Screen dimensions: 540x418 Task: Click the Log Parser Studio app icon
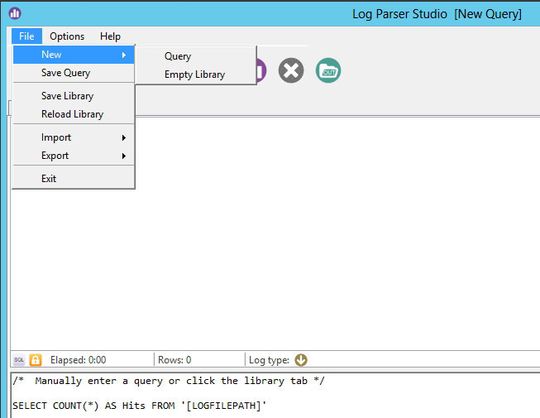(15, 14)
